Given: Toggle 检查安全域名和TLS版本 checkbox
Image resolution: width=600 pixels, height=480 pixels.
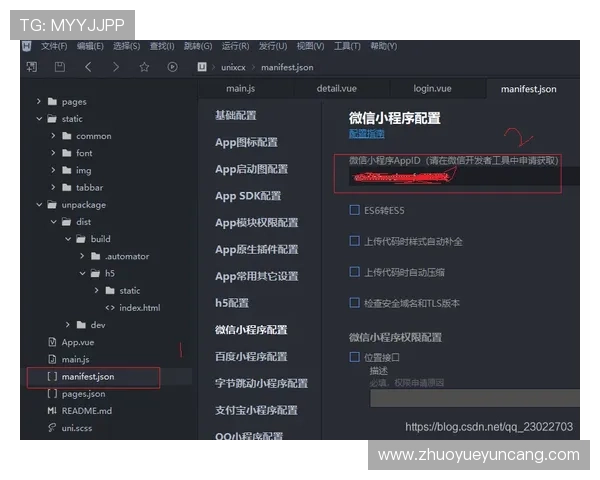Looking at the screenshot, I should pyautogui.click(x=355, y=303).
